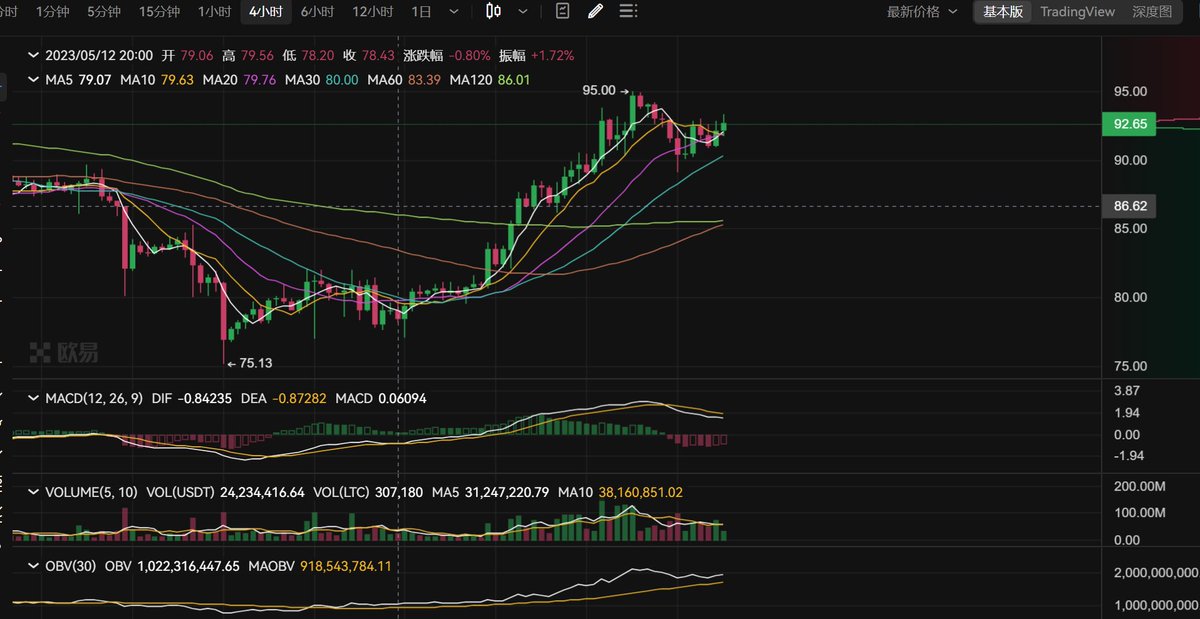The width and height of the screenshot is (1200, 619).
Task: Open the chart list settings icon
Action: pyautogui.click(x=628, y=12)
